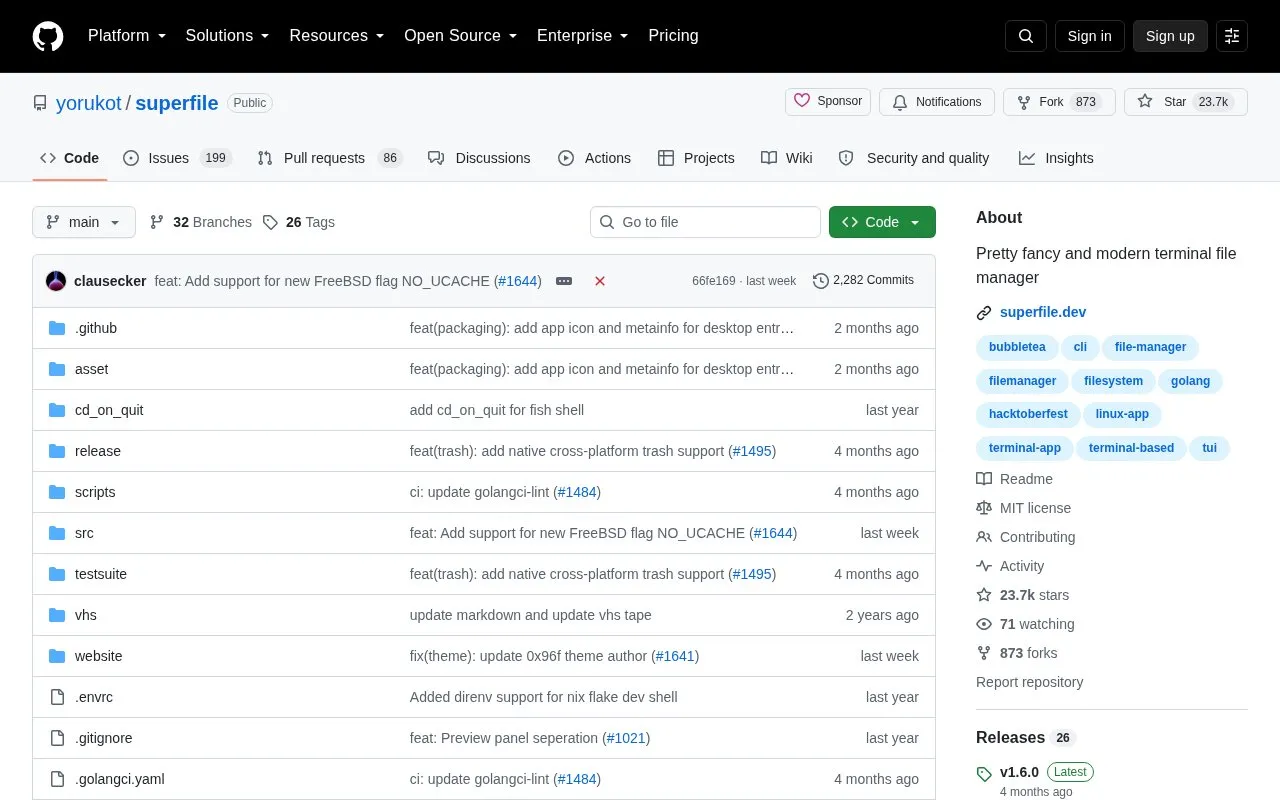1280x800 pixels.
Task: Open Open Source header menu
Action: (x=461, y=36)
